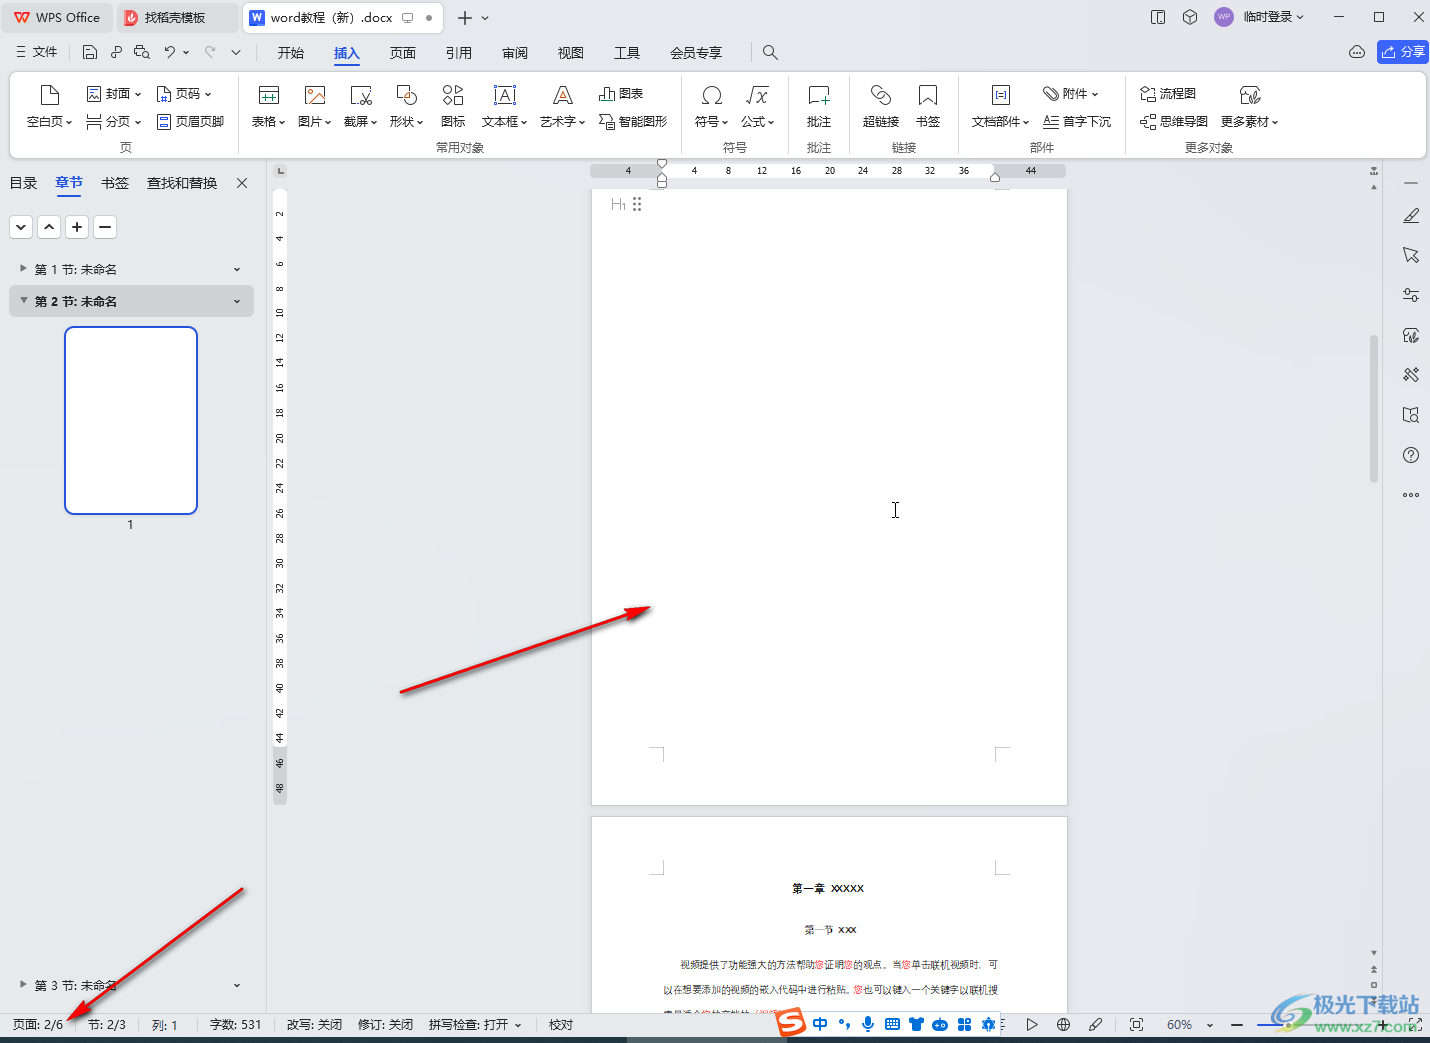Open header and footer (页眉页脚)
The height and width of the screenshot is (1043, 1430).
click(x=190, y=121)
